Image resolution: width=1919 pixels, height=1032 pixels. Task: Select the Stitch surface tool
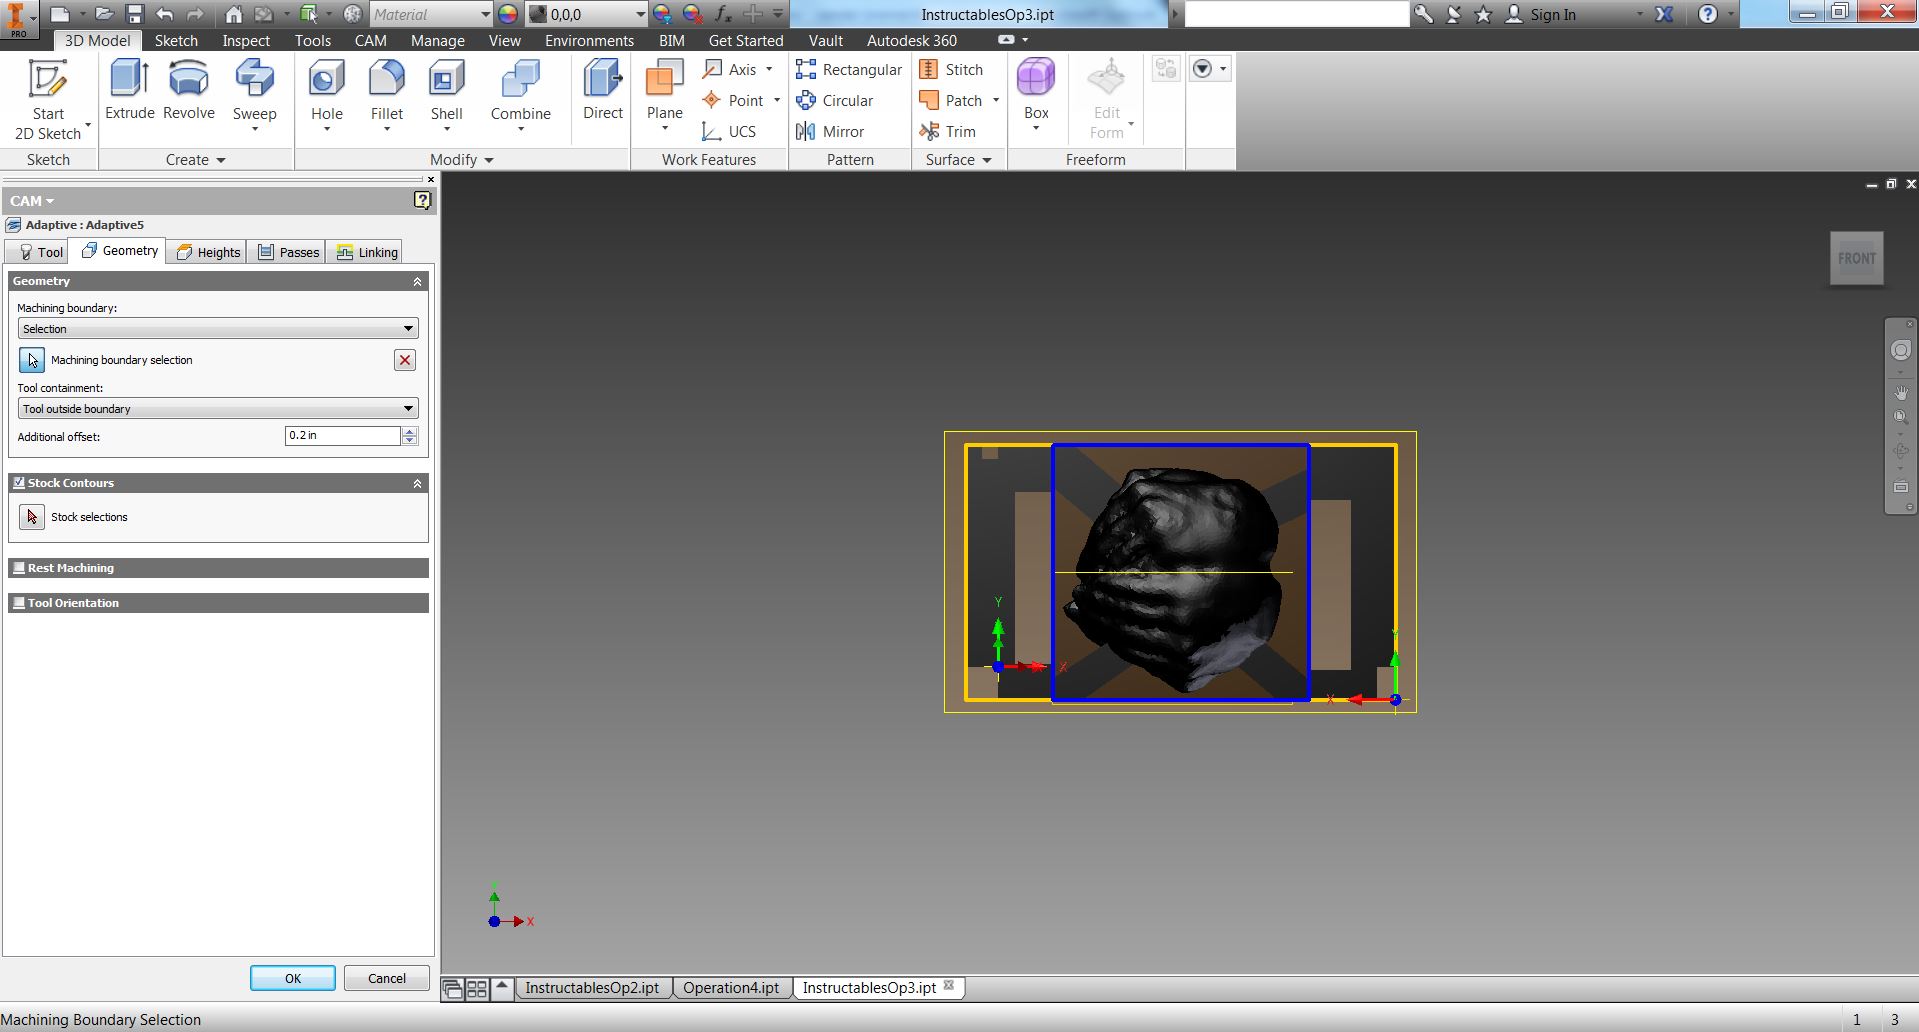click(951, 69)
